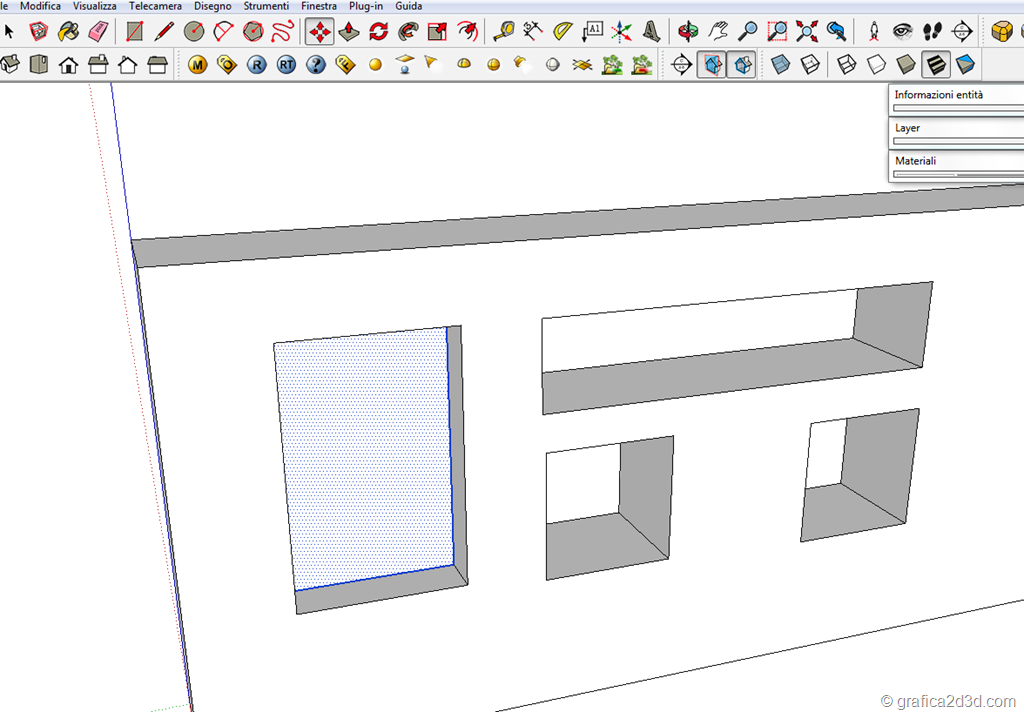
Task: Expand the Materiali panel
Action: point(956,161)
